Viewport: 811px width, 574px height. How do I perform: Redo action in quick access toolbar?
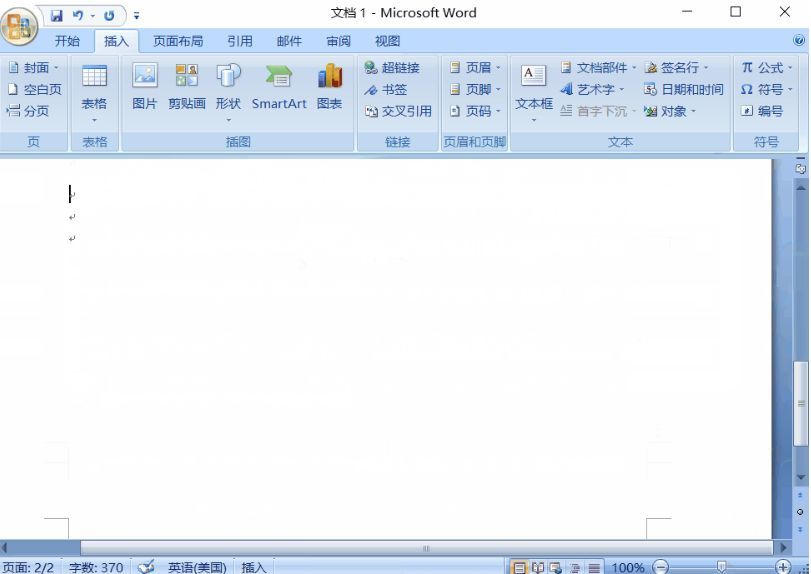pyautogui.click(x=109, y=16)
